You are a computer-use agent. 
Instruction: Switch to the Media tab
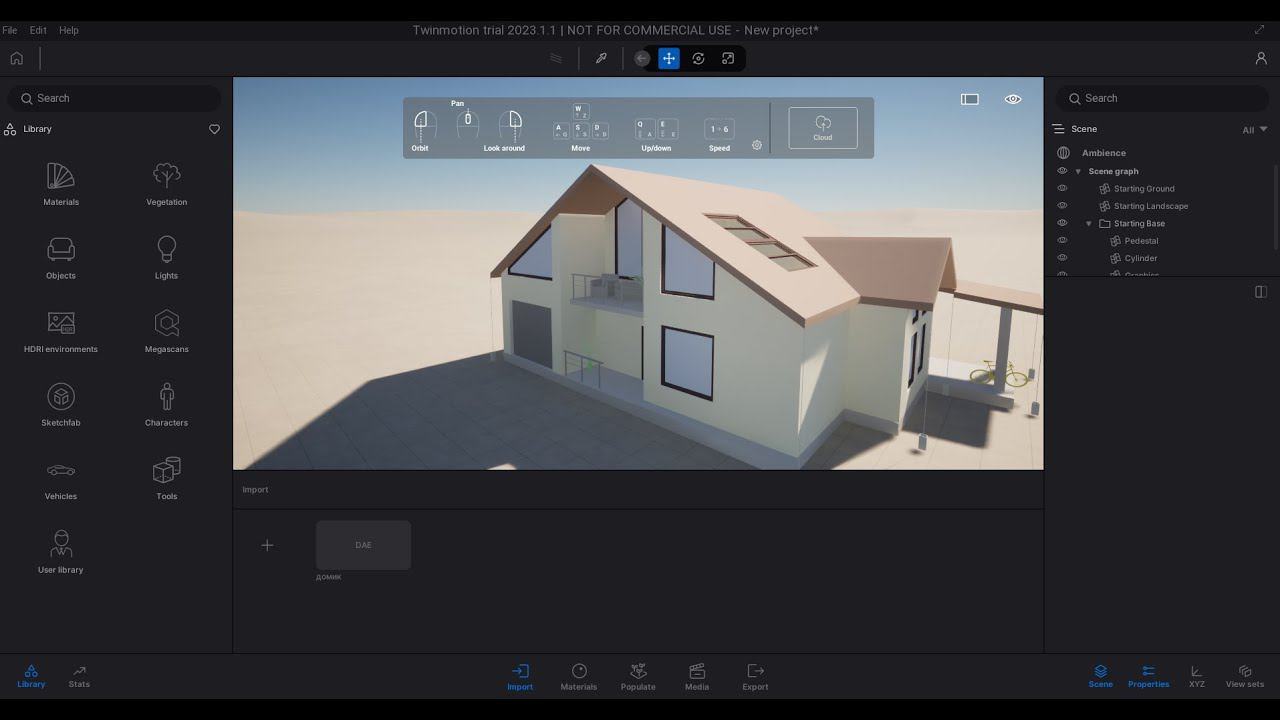[x=697, y=677]
